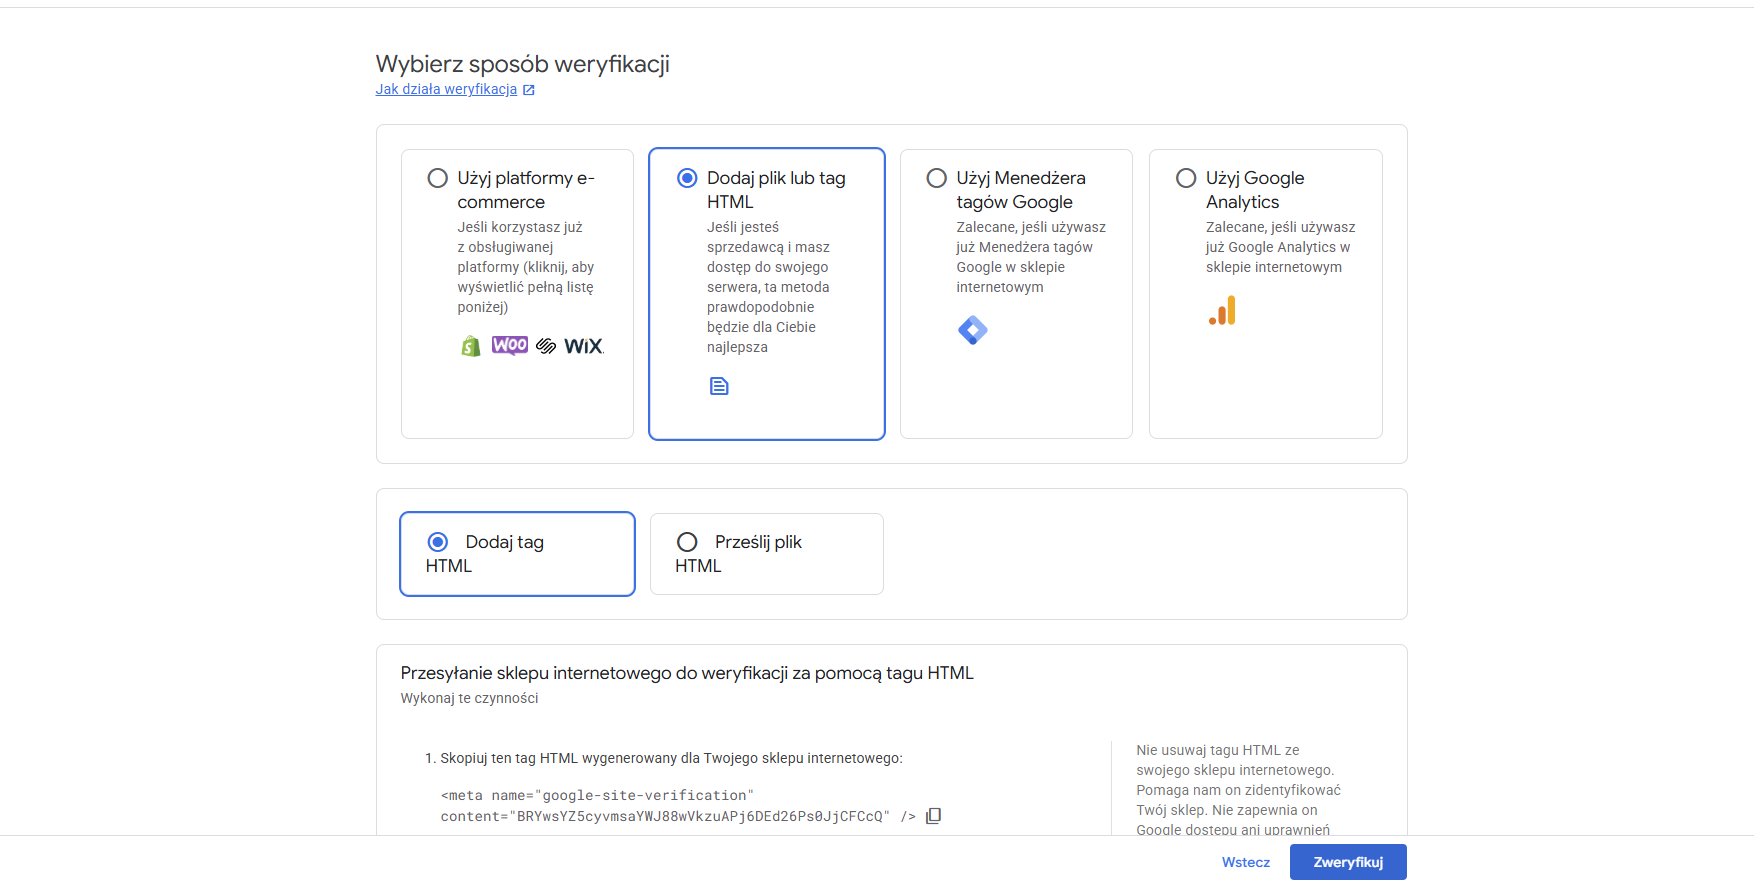The height and width of the screenshot is (882, 1754).
Task: Open the Jak działa weryfikacja link
Action: point(446,89)
